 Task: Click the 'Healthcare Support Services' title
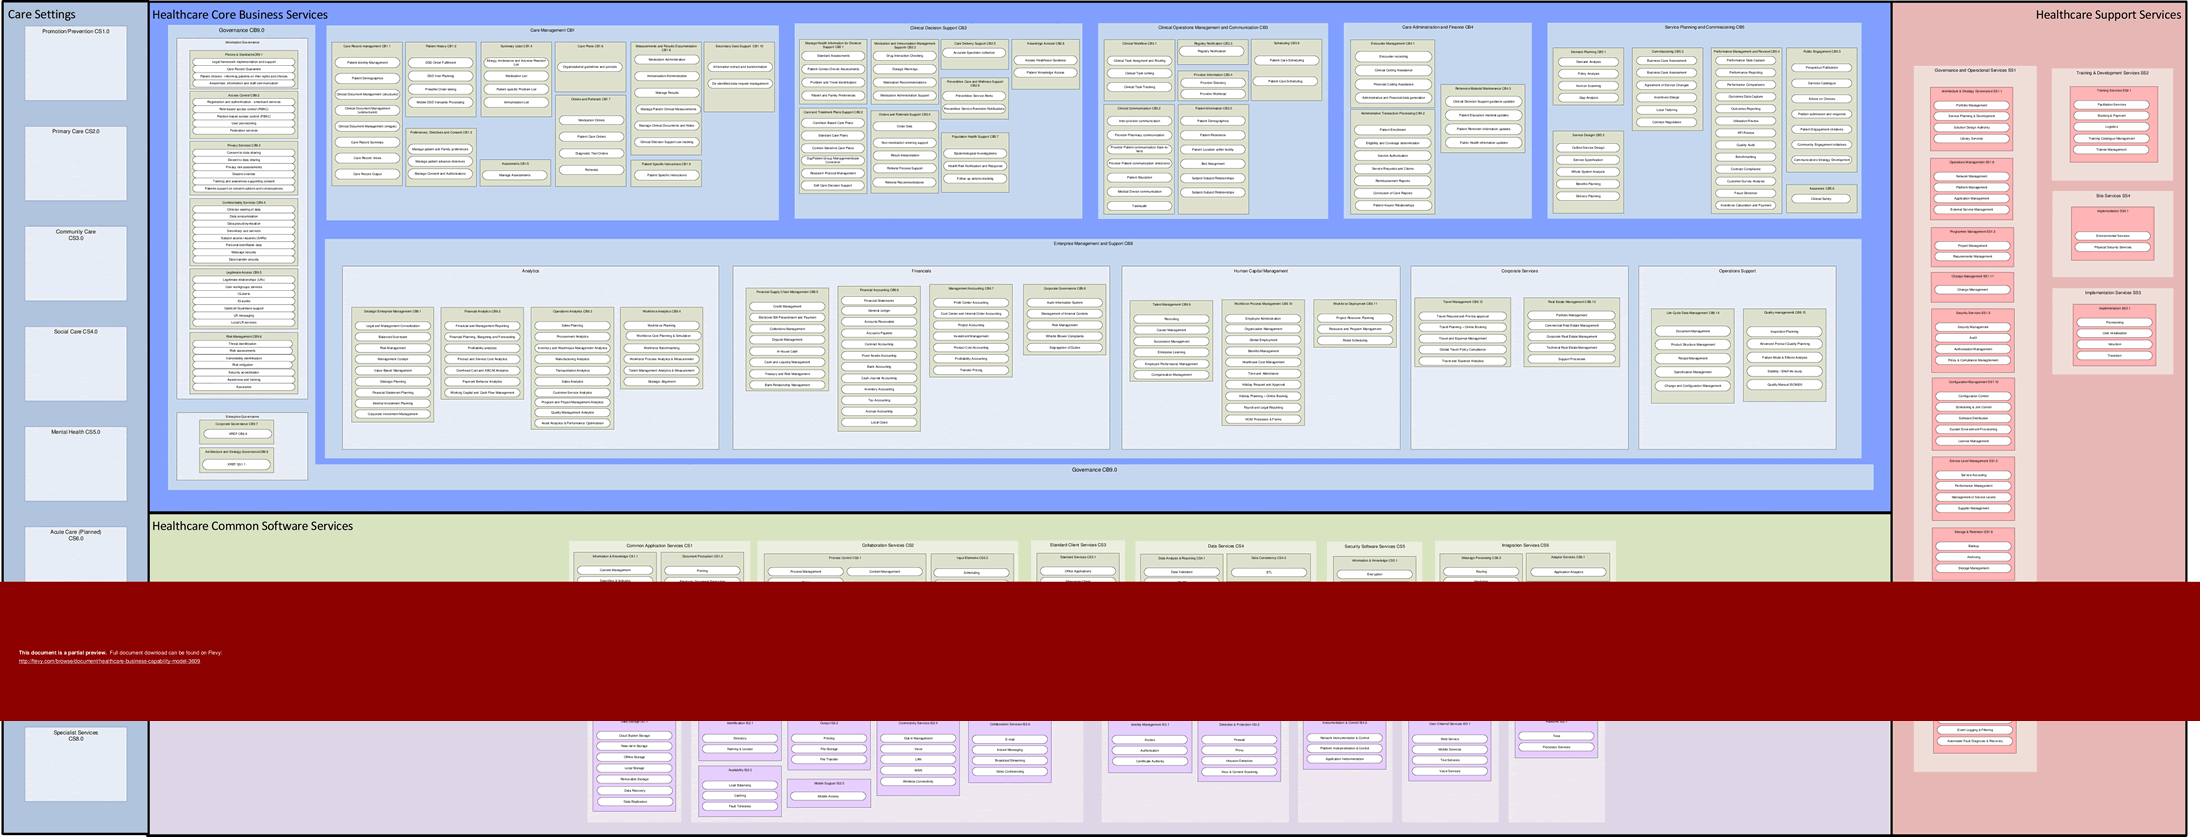click(x=2108, y=15)
